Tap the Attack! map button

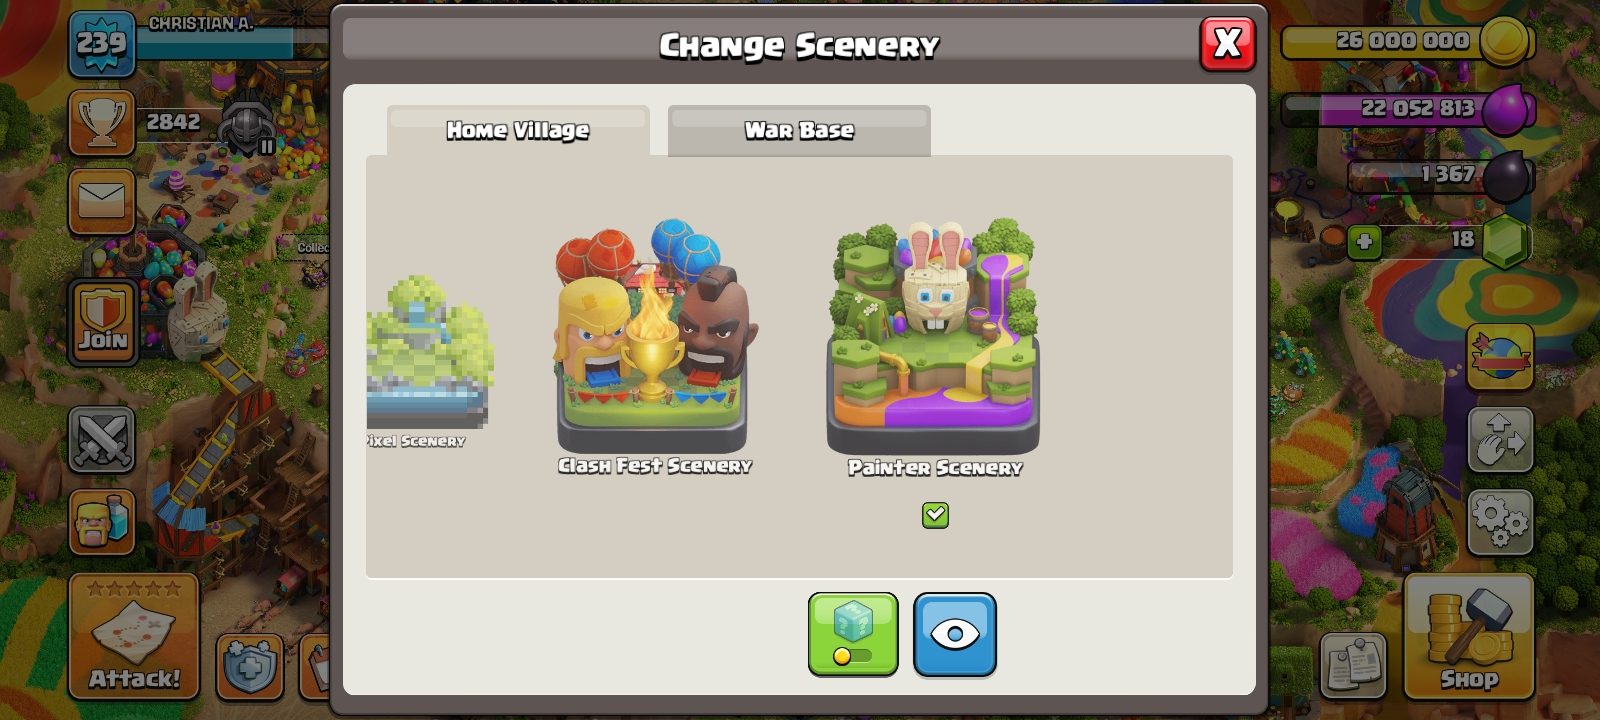134,636
